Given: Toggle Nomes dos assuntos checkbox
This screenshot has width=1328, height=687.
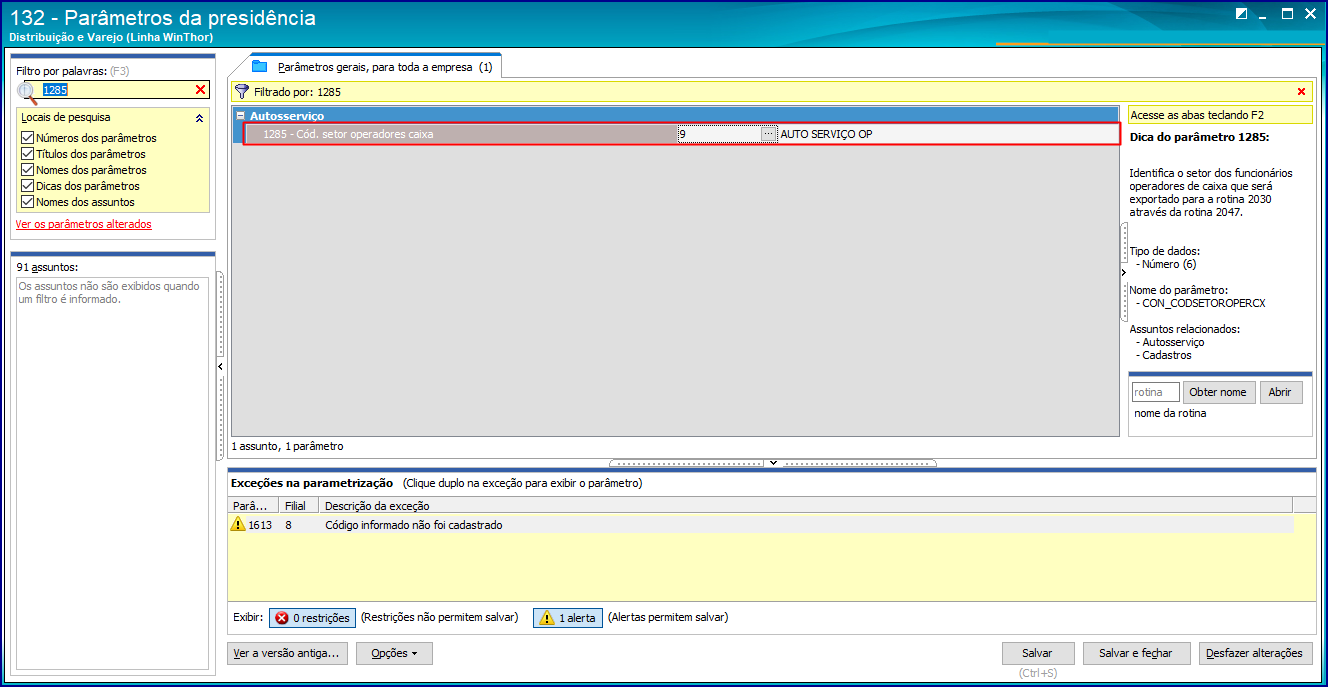Looking at the screenshot, I should (27, 202).
